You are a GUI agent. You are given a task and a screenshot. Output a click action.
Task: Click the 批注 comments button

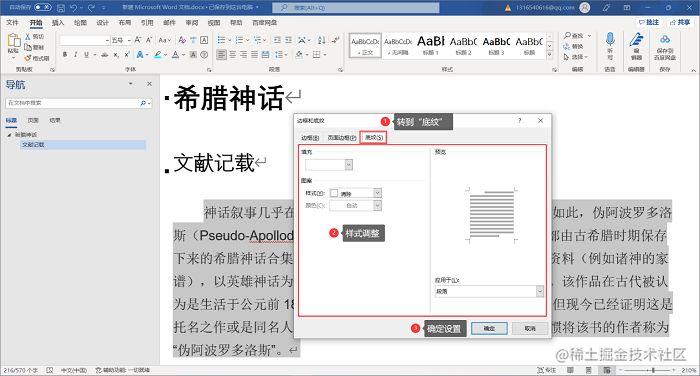pyautogui.click(x=649, y=22)
